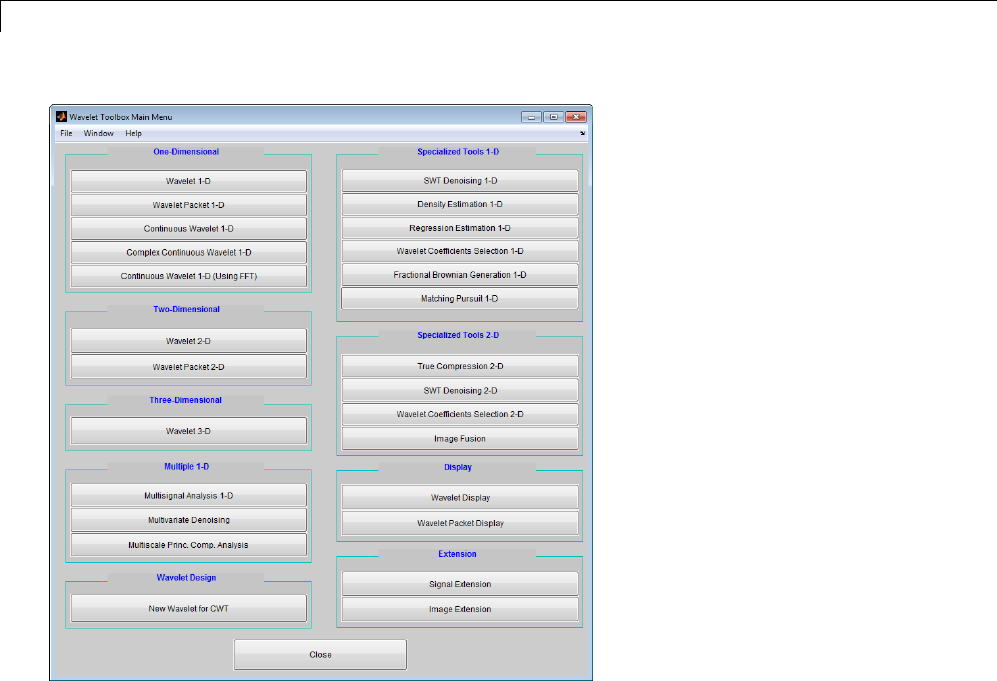Start Continuous Wavelet 1-D (Using FFT)
The width and height of the screenshot is (997, 681).
[x=189, y=277]
